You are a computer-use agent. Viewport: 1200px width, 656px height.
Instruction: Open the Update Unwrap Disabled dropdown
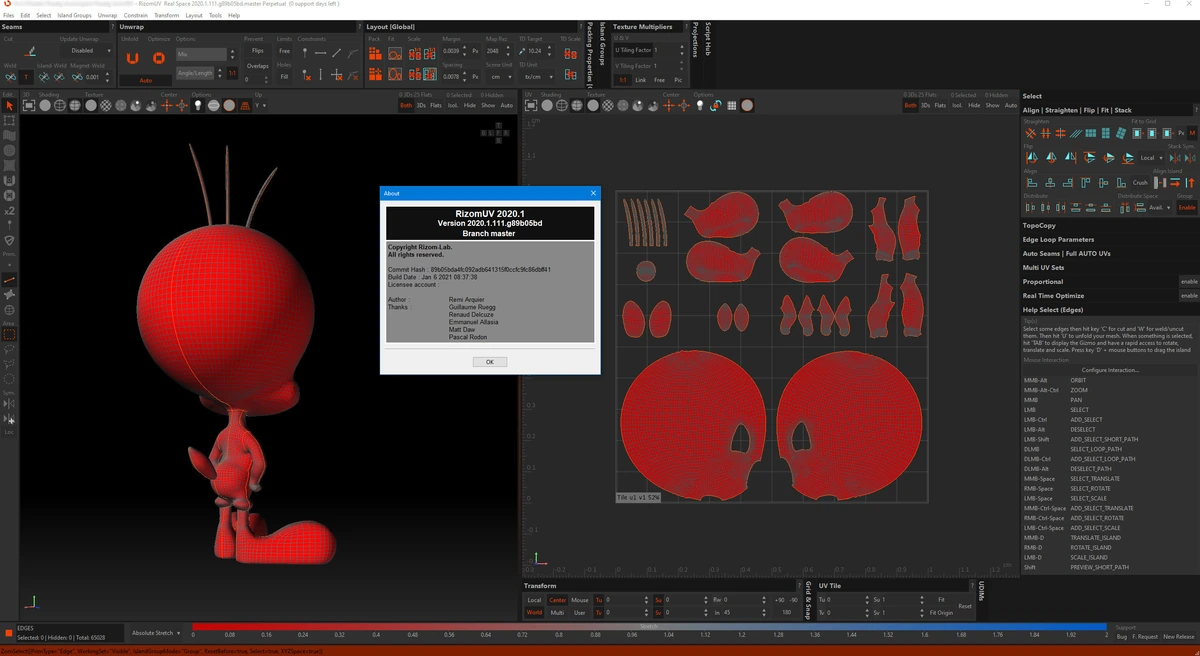[86, 51]
